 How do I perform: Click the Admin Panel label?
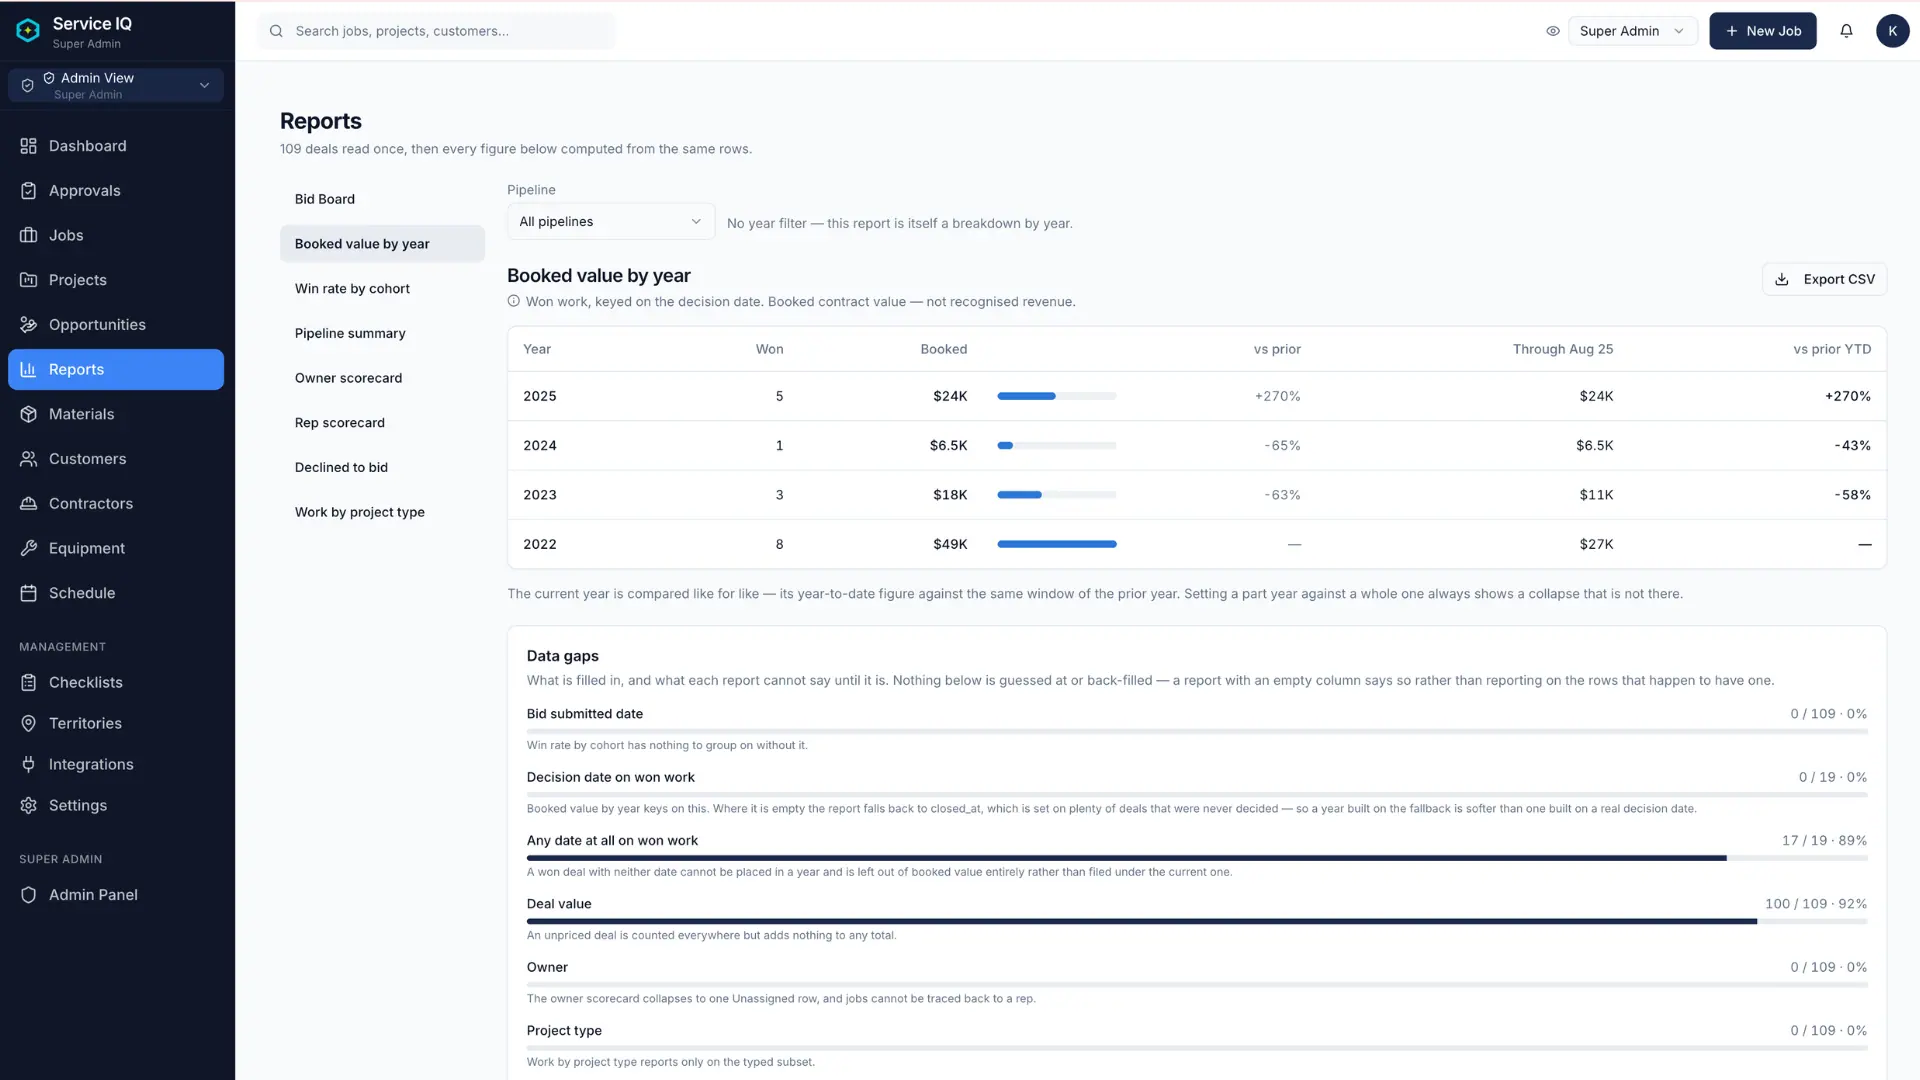(93, 895)
